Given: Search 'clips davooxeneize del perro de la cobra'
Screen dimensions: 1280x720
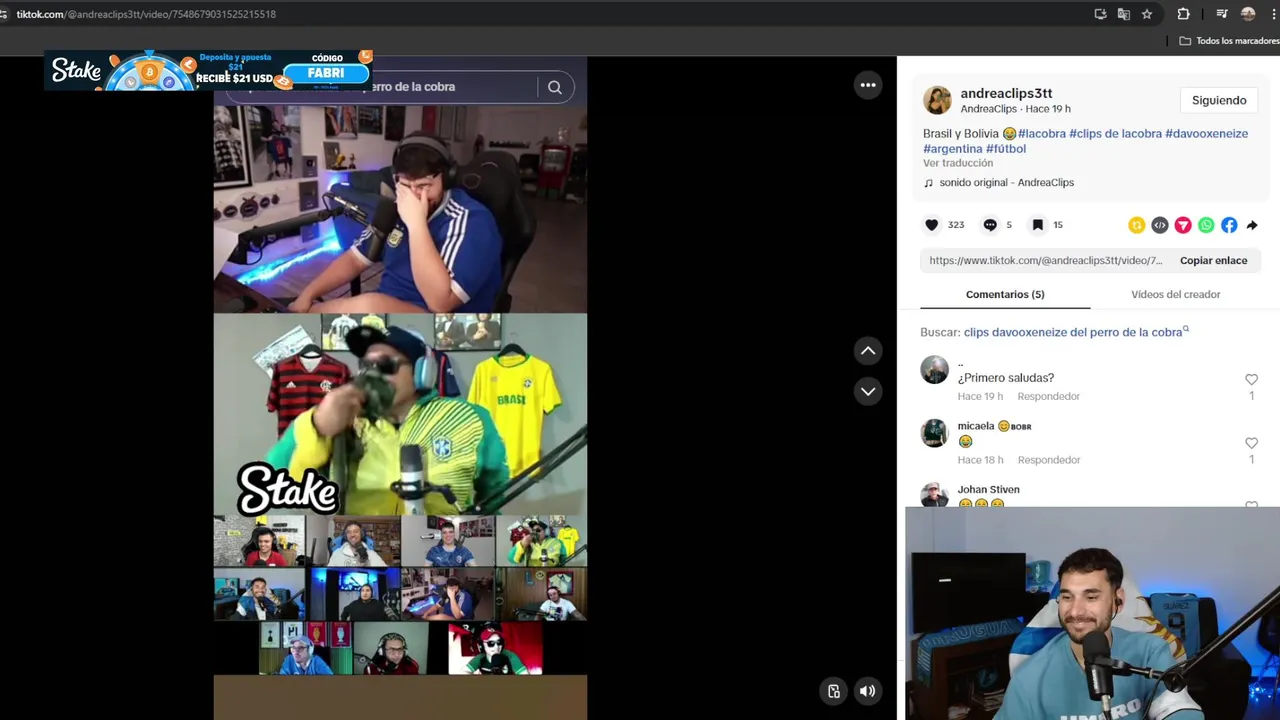Looking at the screenshot, I should point(1075,332).
